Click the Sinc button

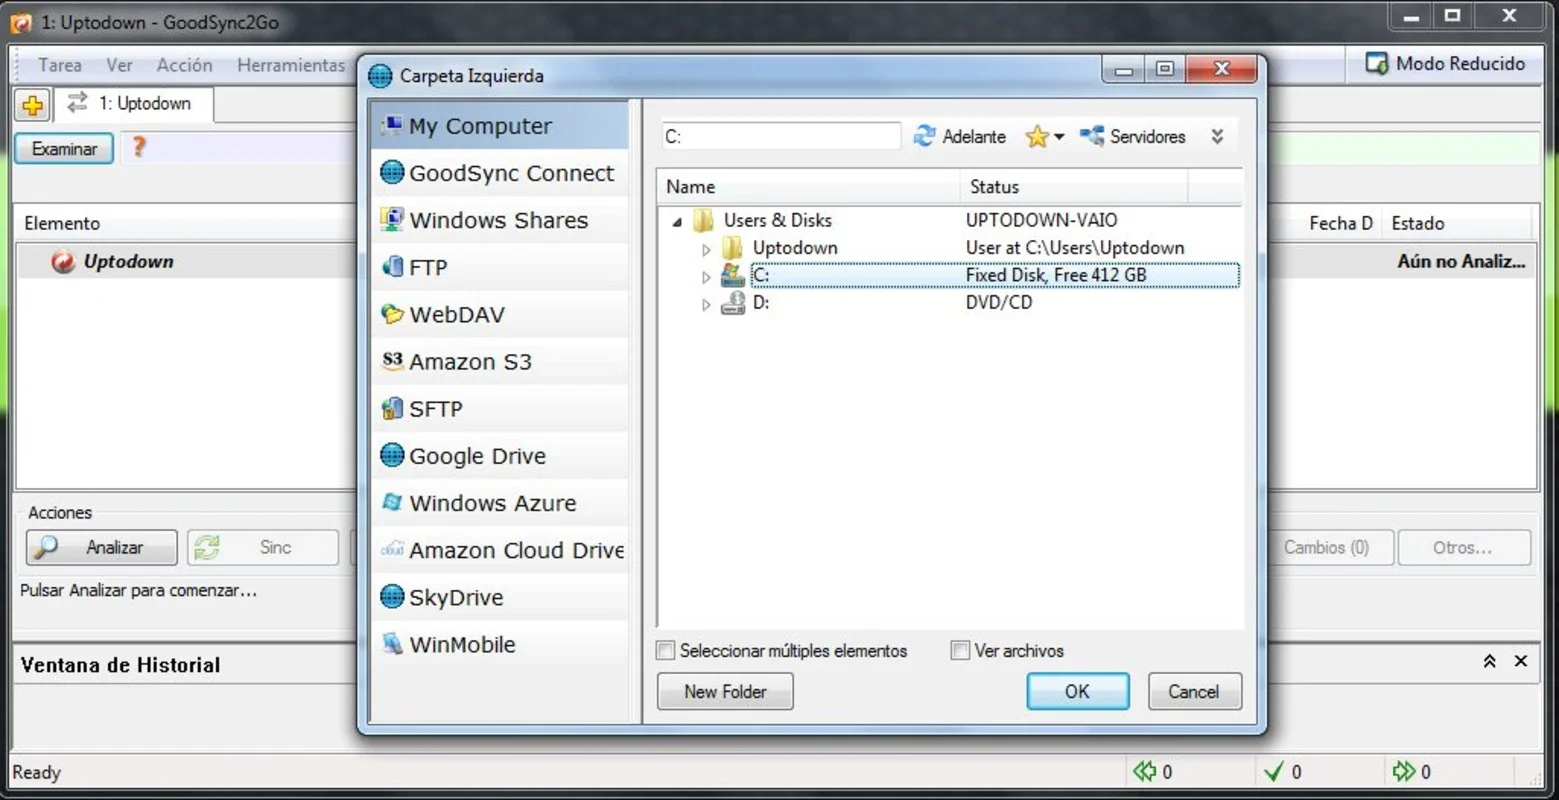click(x=263, y=547)
